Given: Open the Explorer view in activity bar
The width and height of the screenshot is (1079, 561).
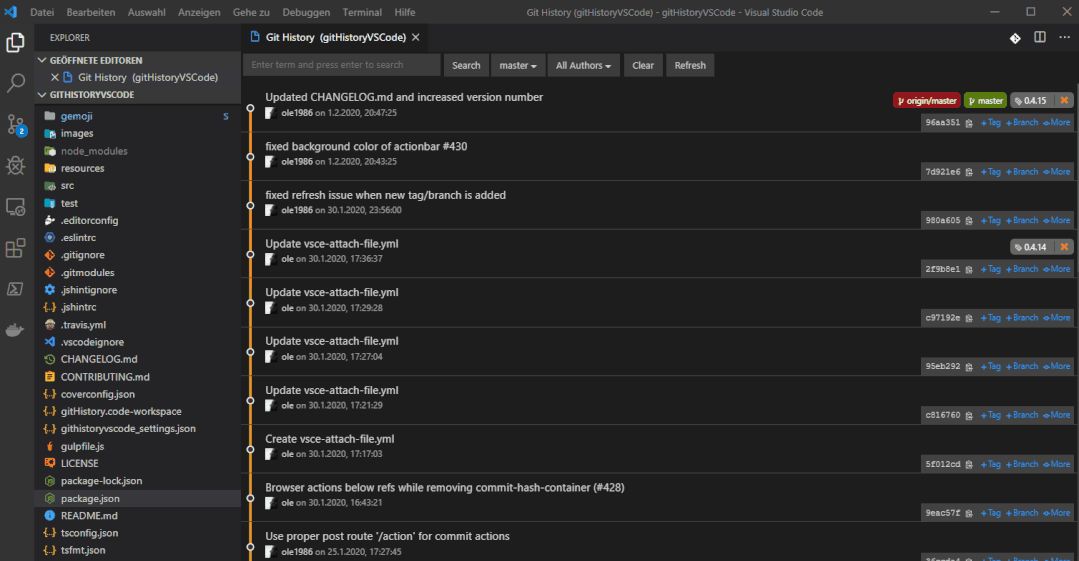Looking at the screenshot, I should [15, 43].
